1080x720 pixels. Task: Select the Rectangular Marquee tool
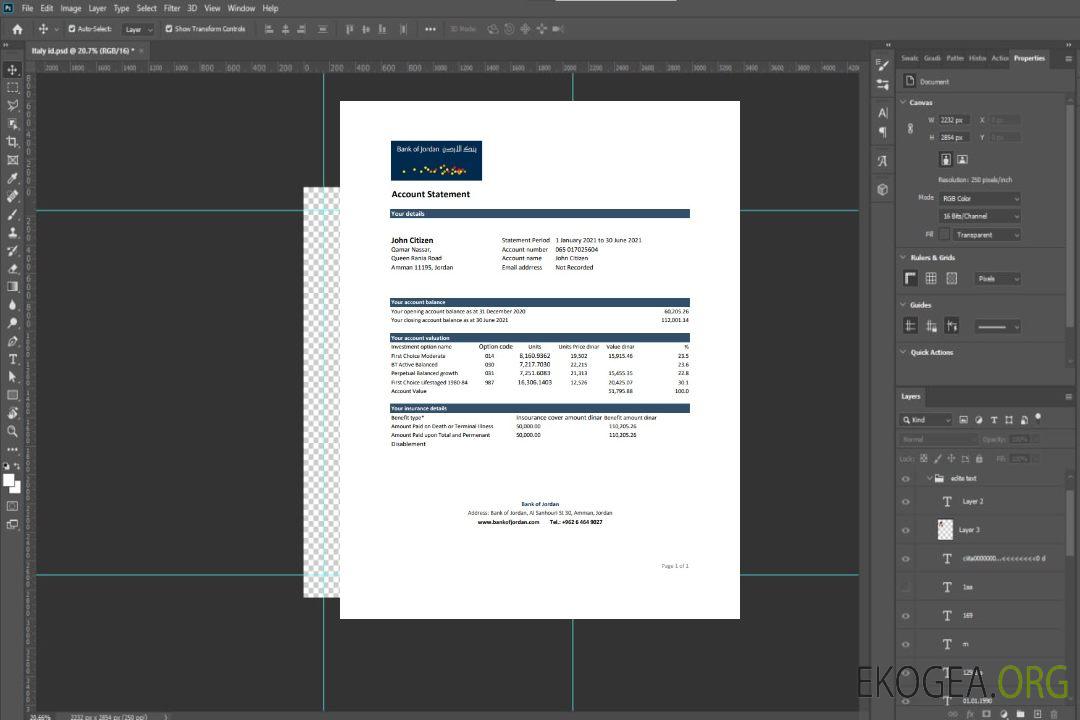(x=12, y=88)
